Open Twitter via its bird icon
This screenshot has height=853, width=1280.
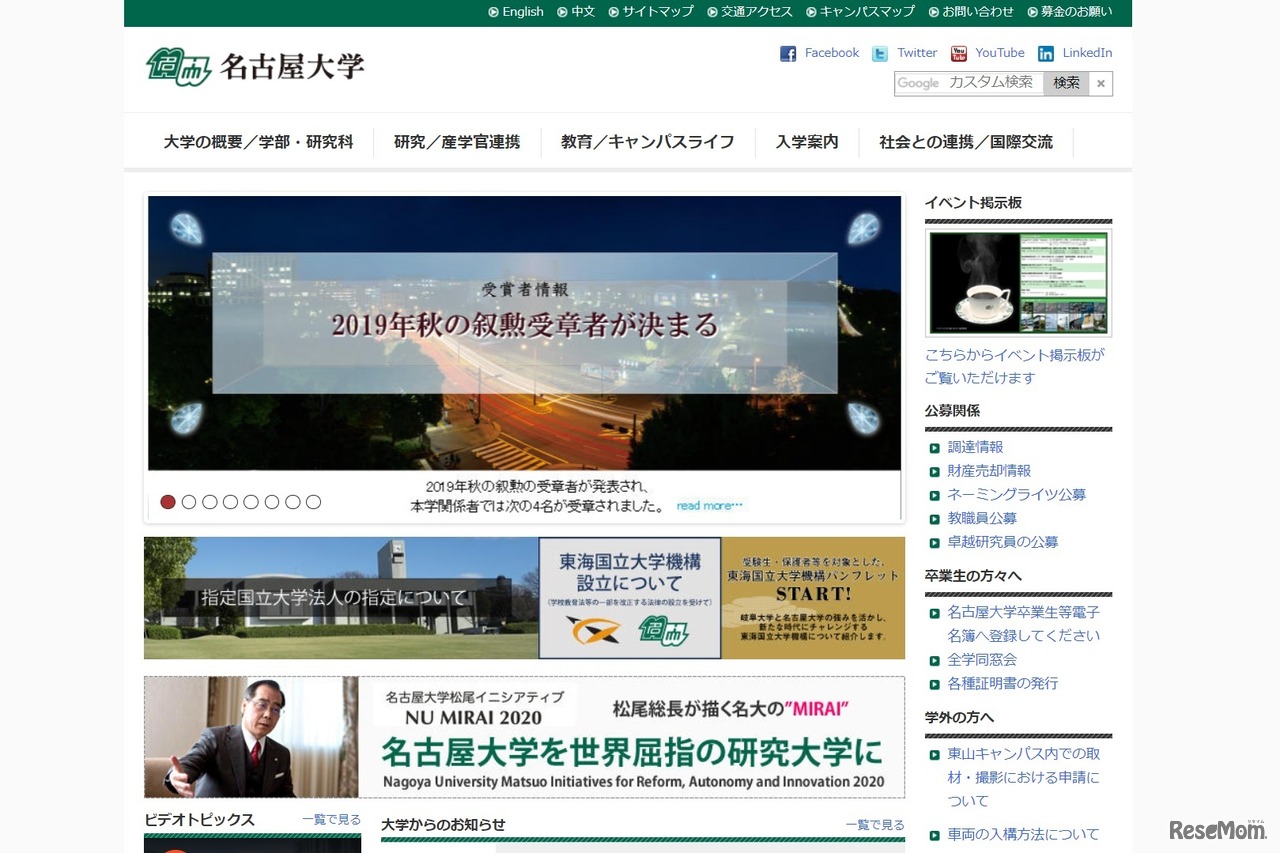(879, 53)
